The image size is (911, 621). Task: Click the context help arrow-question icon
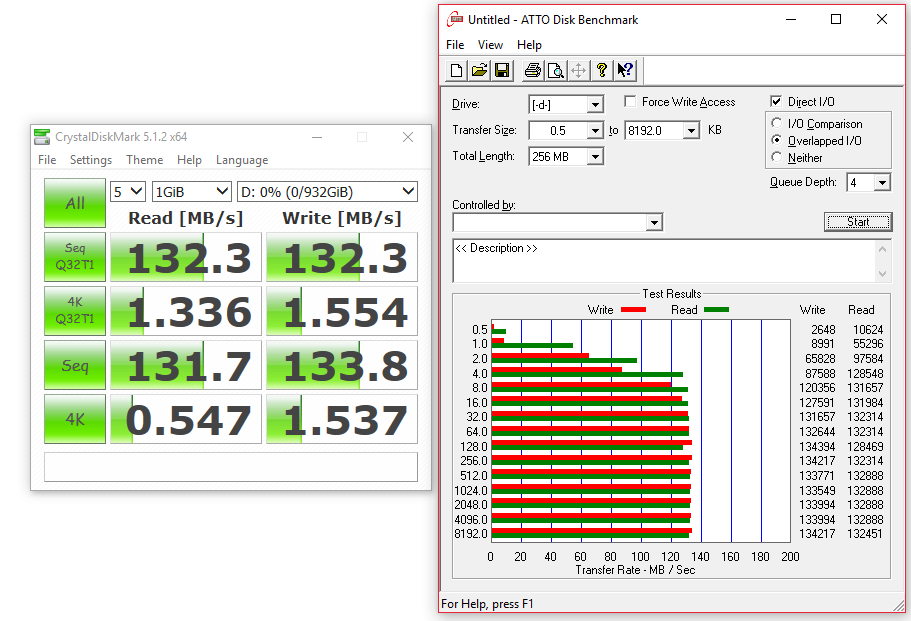tap(625, 70)
